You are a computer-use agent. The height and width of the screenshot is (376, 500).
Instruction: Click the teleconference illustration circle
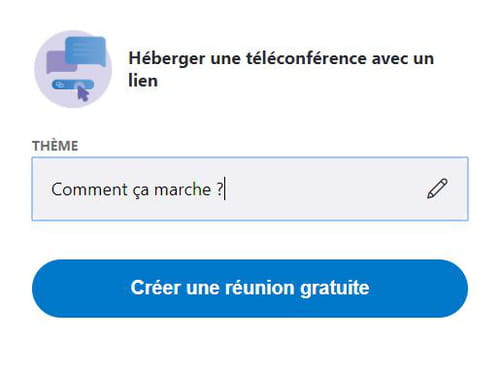(x=73, y=69)
